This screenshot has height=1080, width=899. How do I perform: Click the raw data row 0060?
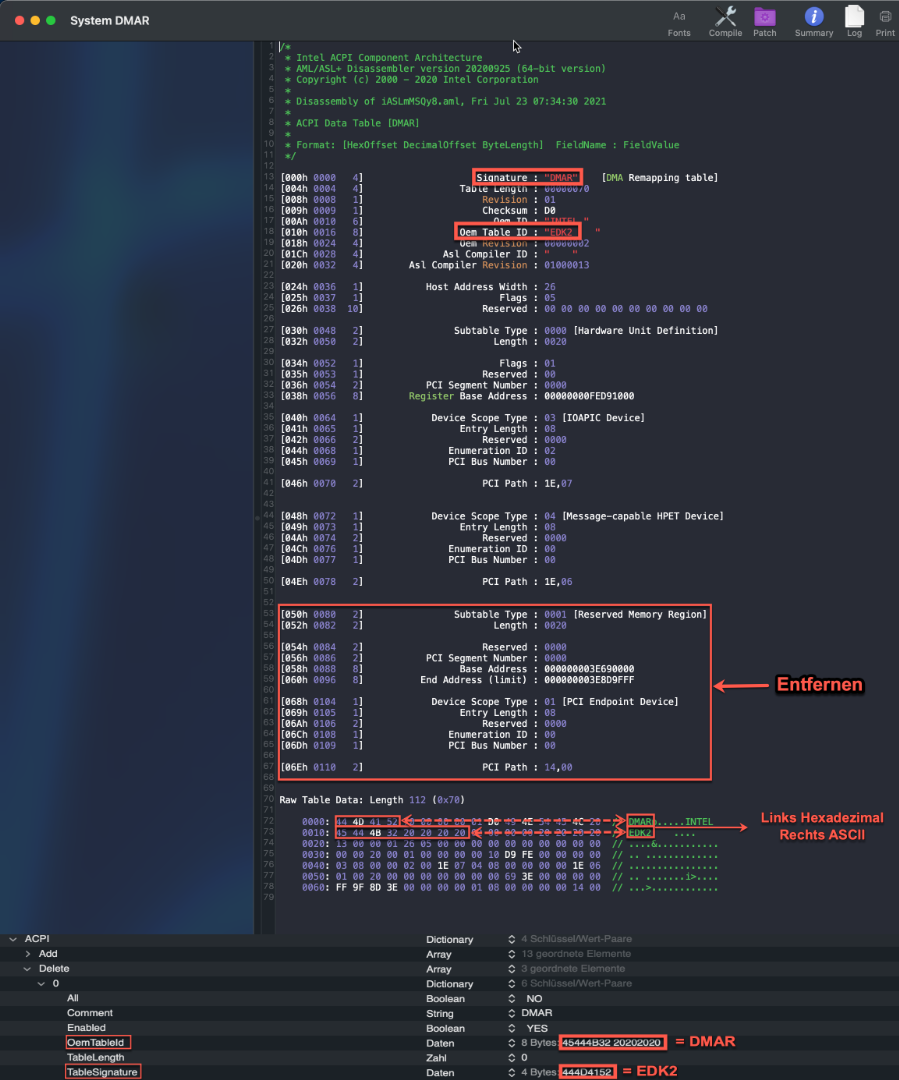tap(510, 888)
